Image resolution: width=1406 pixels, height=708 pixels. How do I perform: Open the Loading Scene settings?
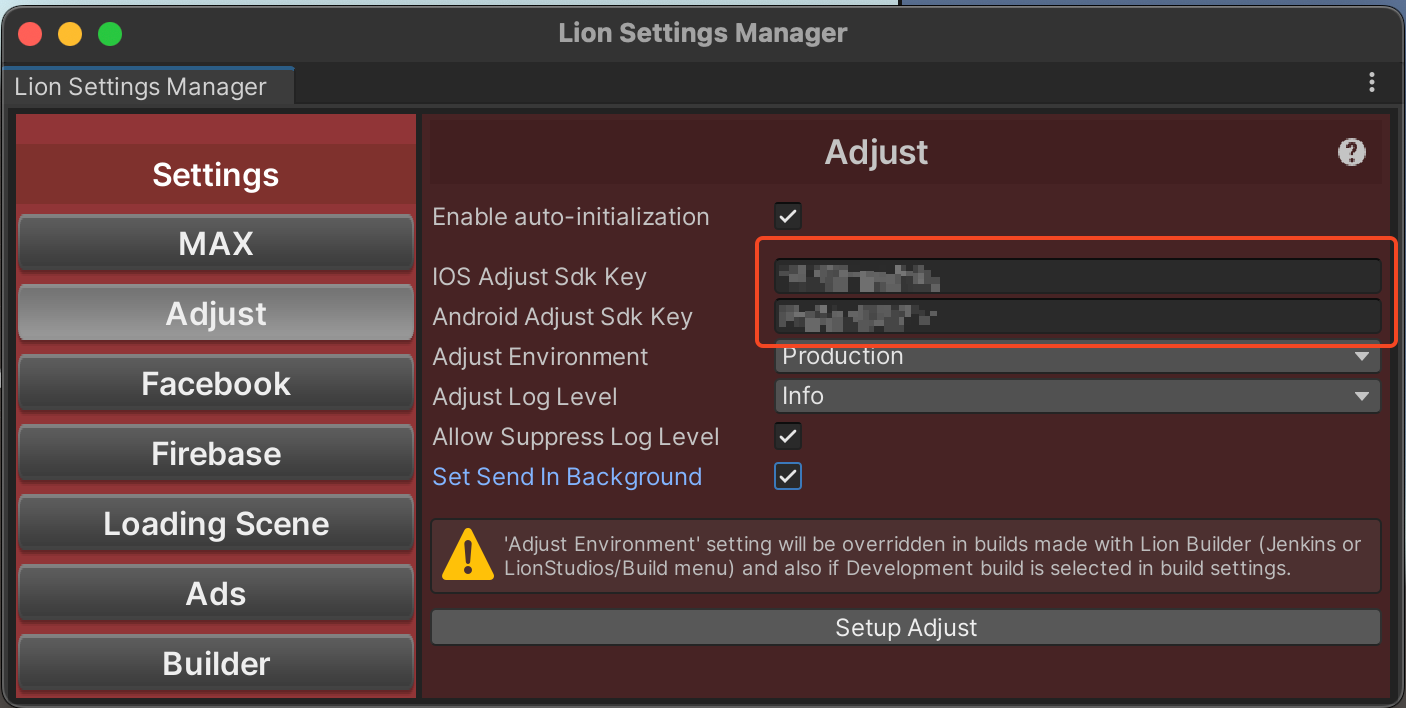[x=216, y=523]
